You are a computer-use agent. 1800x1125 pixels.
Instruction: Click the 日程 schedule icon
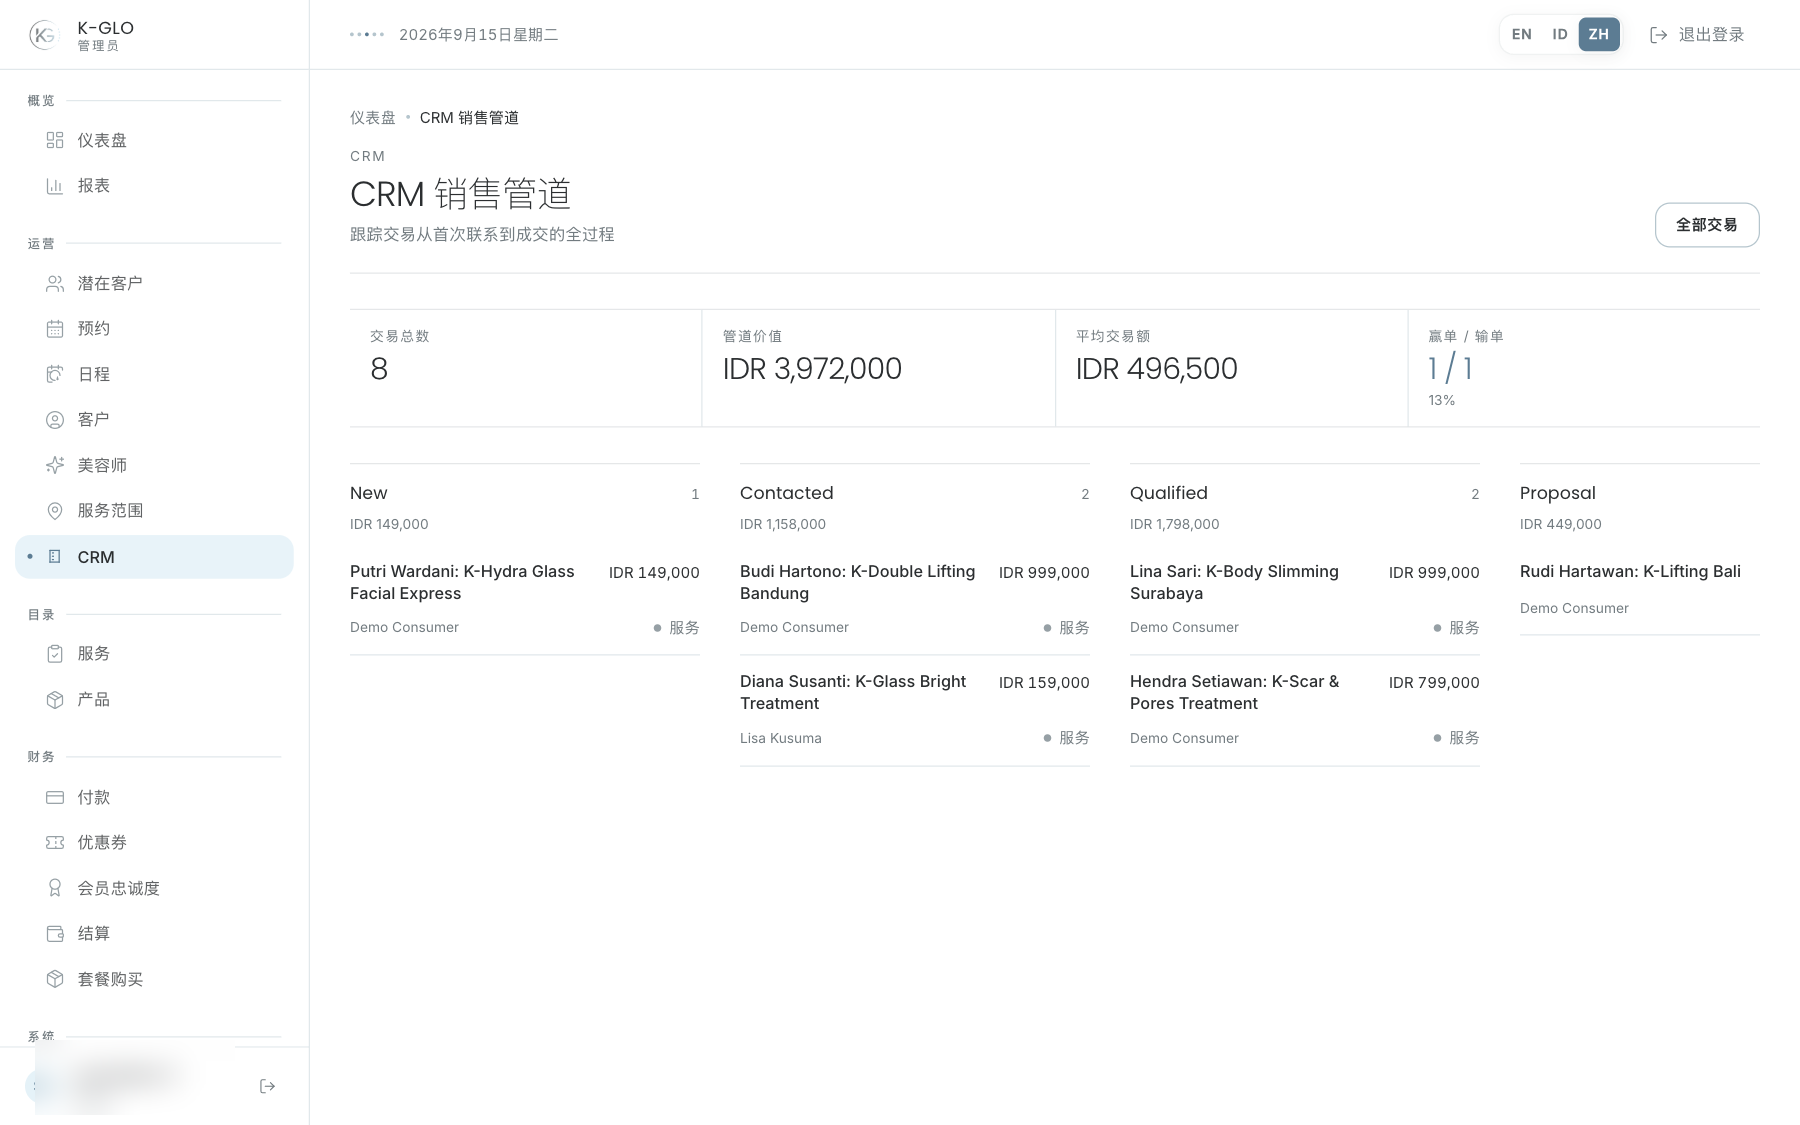coord(55,374)
